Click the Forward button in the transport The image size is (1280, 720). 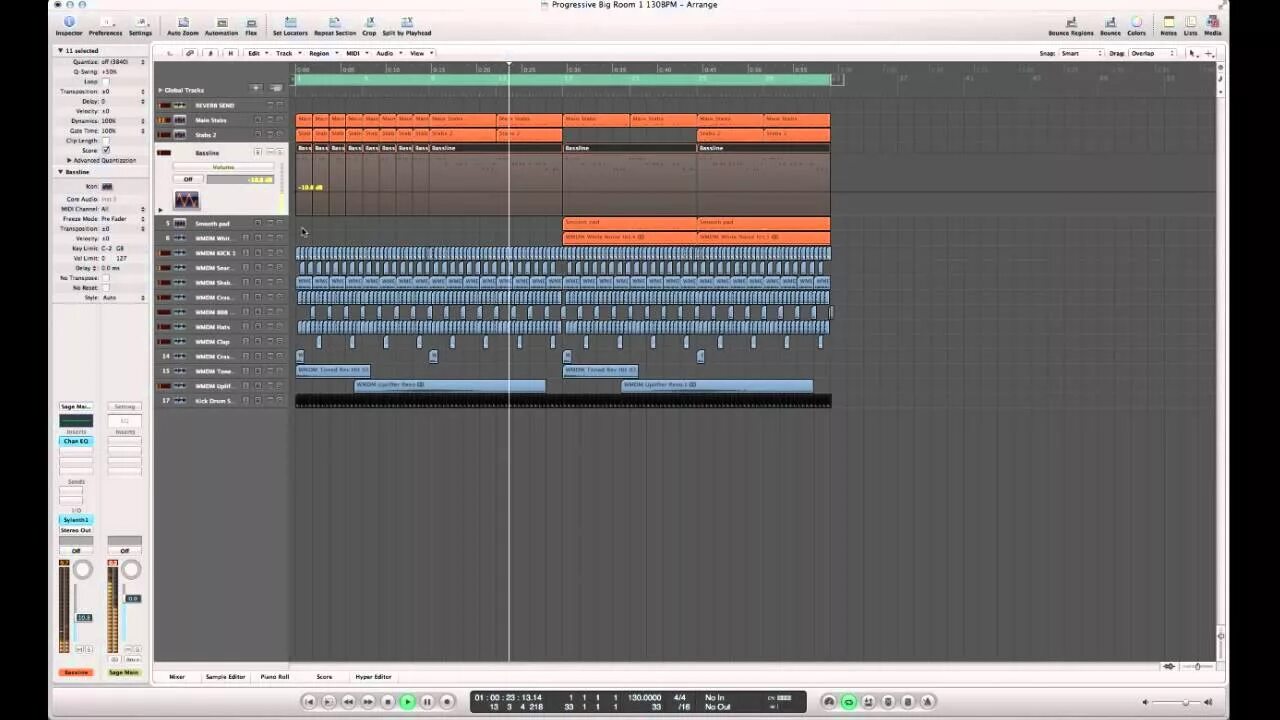368,702
